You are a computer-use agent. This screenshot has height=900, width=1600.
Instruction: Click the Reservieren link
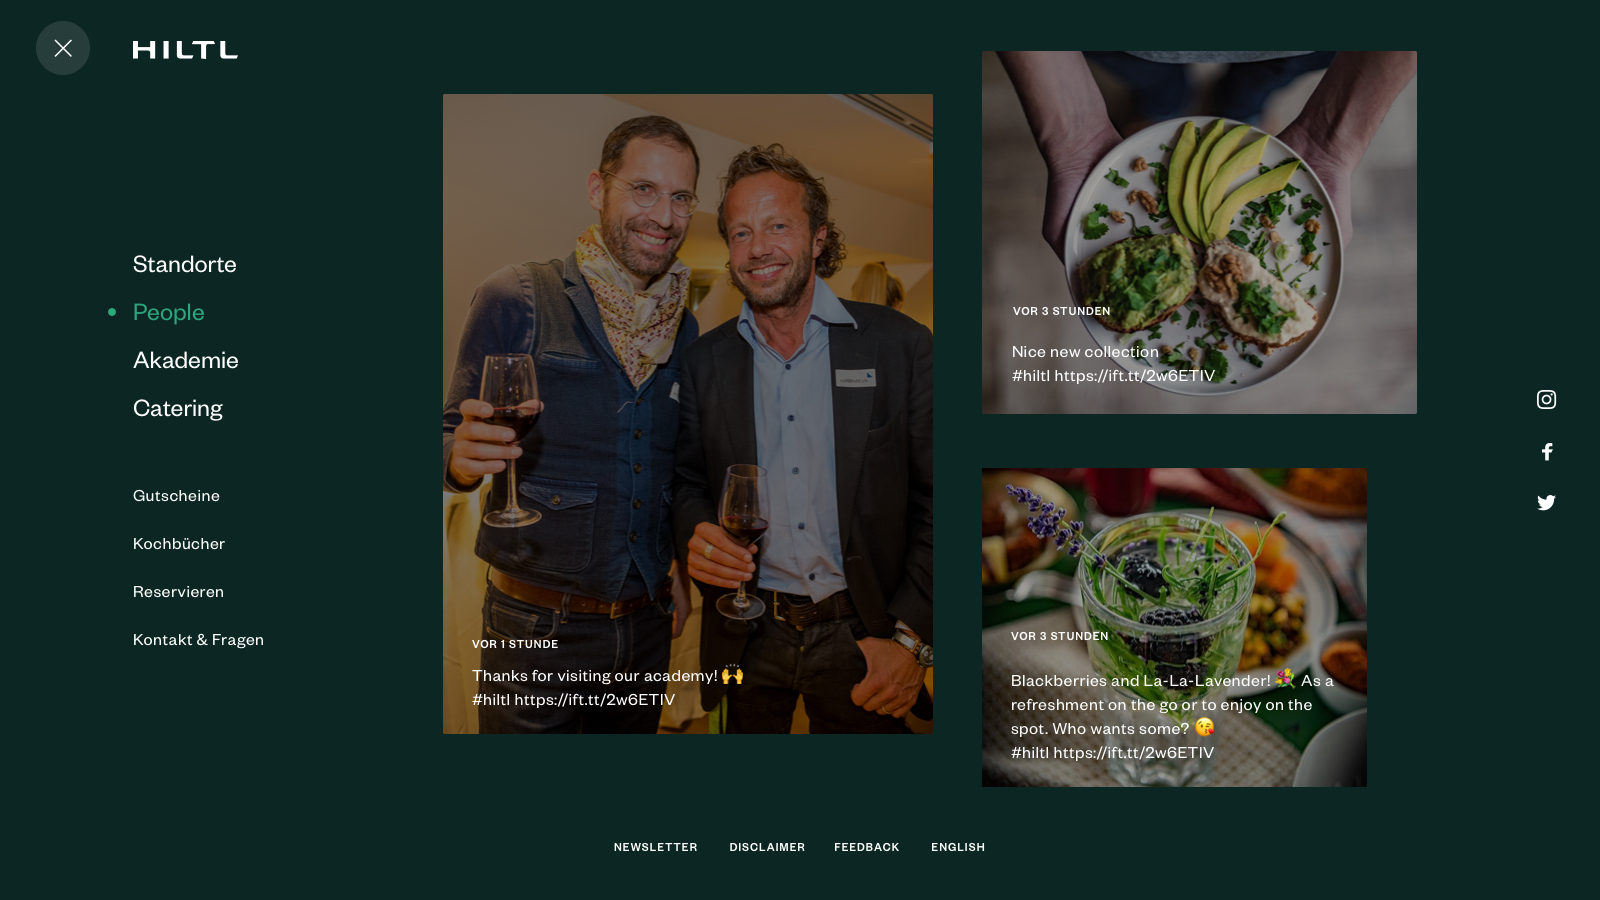point(178,592)
